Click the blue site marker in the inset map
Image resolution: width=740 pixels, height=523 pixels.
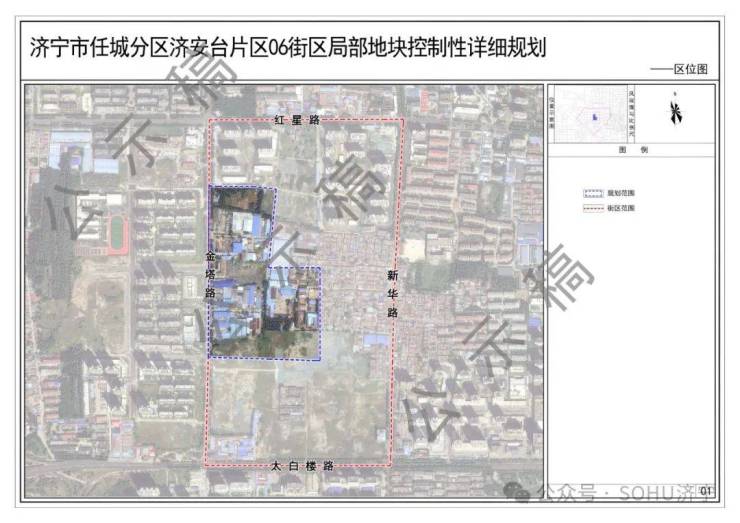click(595, 117)
